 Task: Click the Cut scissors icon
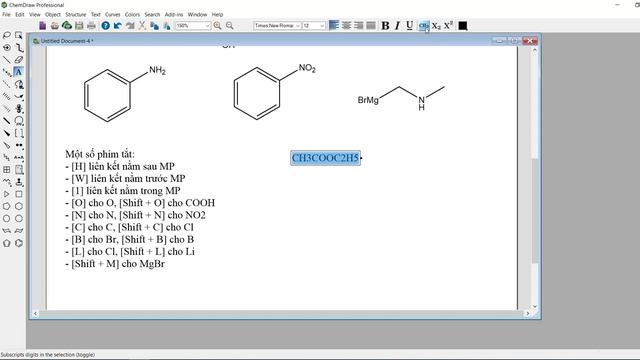click(x=142, y=26)
